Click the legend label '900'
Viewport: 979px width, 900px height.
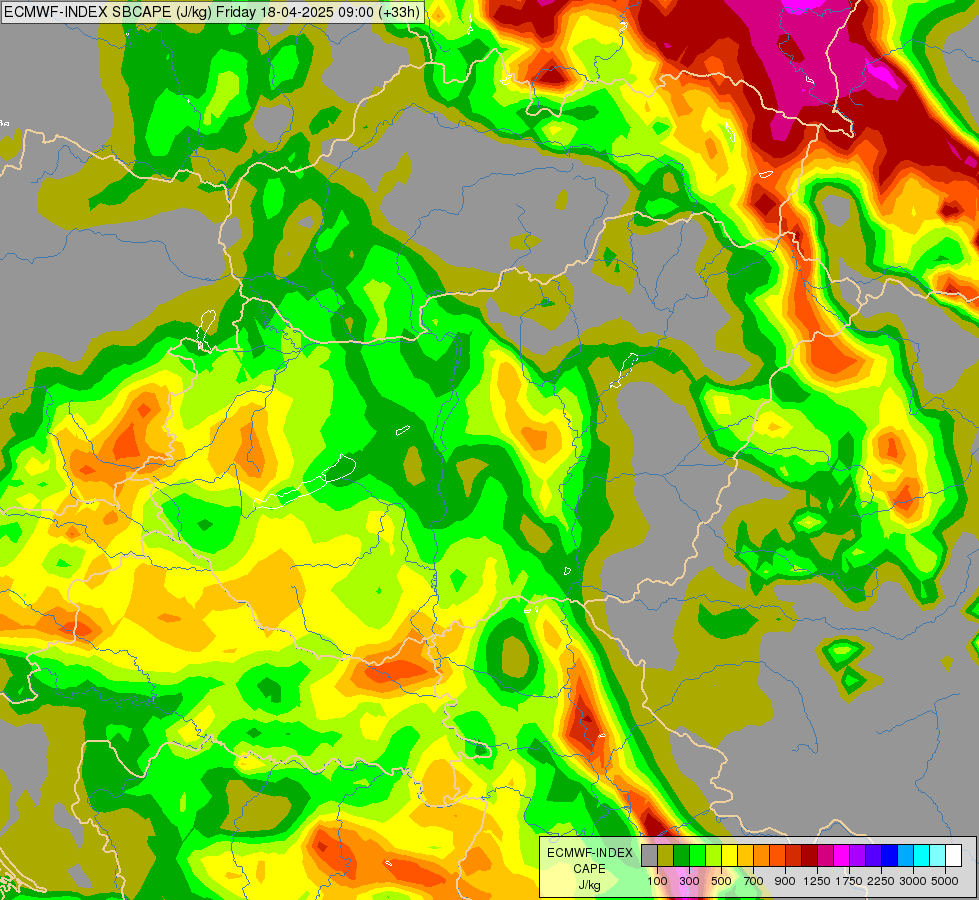click(785, 881)
